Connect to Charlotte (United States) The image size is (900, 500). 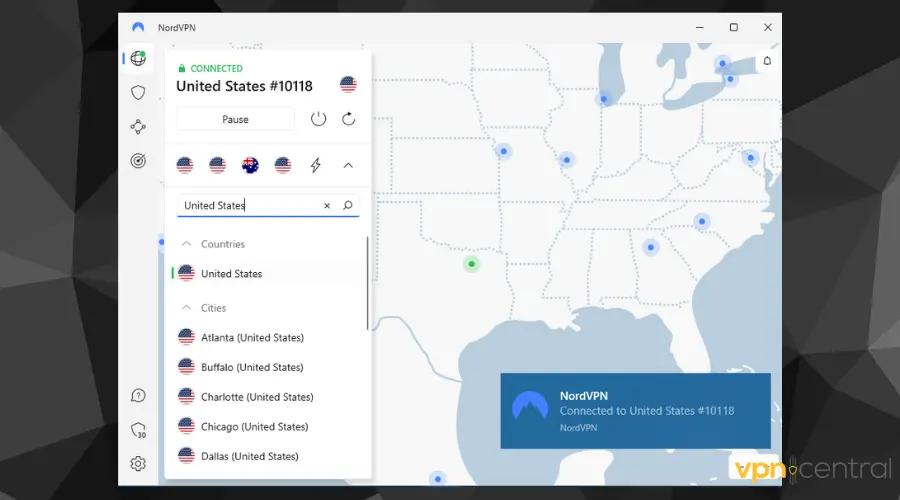click(269, 397)
